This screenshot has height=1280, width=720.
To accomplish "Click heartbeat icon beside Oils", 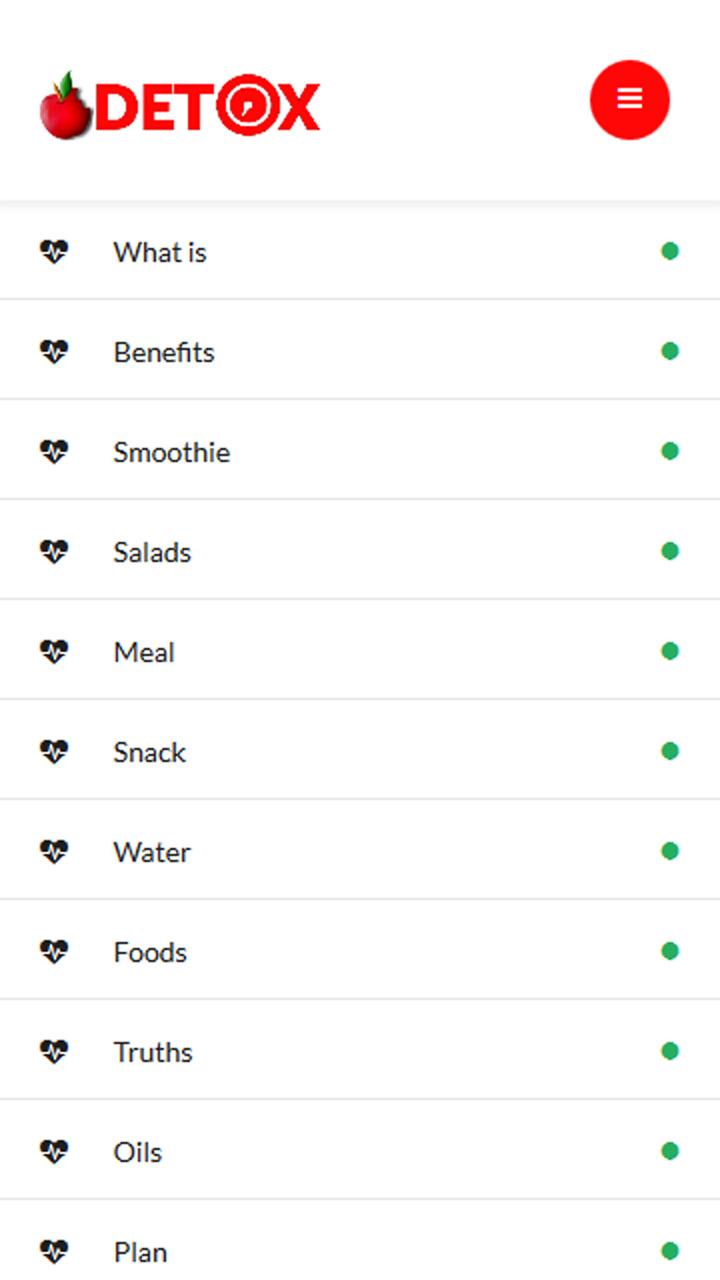I will (54, 1151).
